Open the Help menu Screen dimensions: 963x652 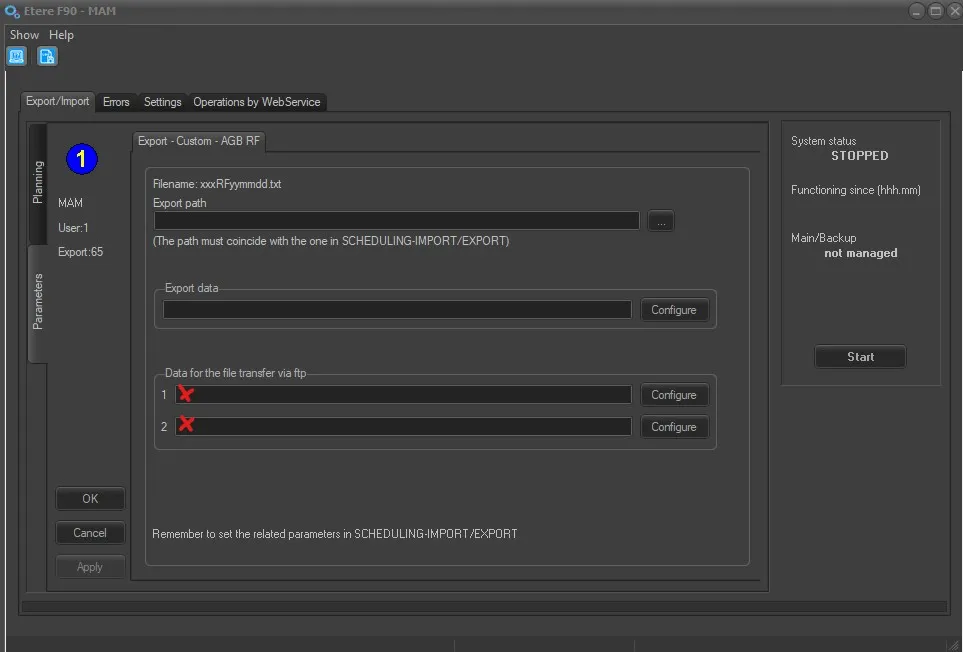coord(62,35)
